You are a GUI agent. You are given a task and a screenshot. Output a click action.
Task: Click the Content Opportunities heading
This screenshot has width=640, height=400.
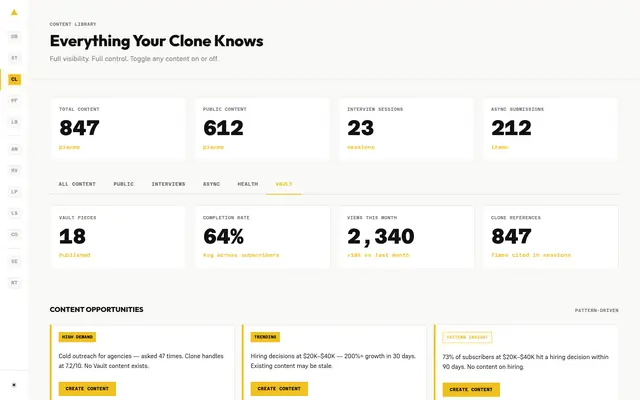(x=96, y=309)
